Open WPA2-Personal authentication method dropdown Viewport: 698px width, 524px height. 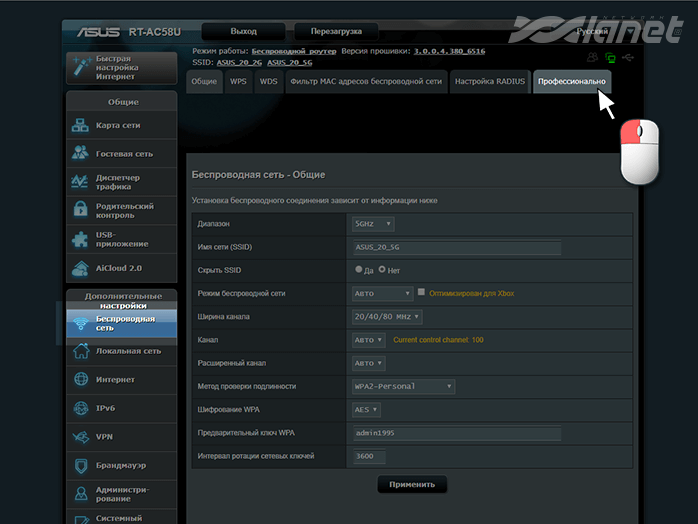click(x=403, y=386)
